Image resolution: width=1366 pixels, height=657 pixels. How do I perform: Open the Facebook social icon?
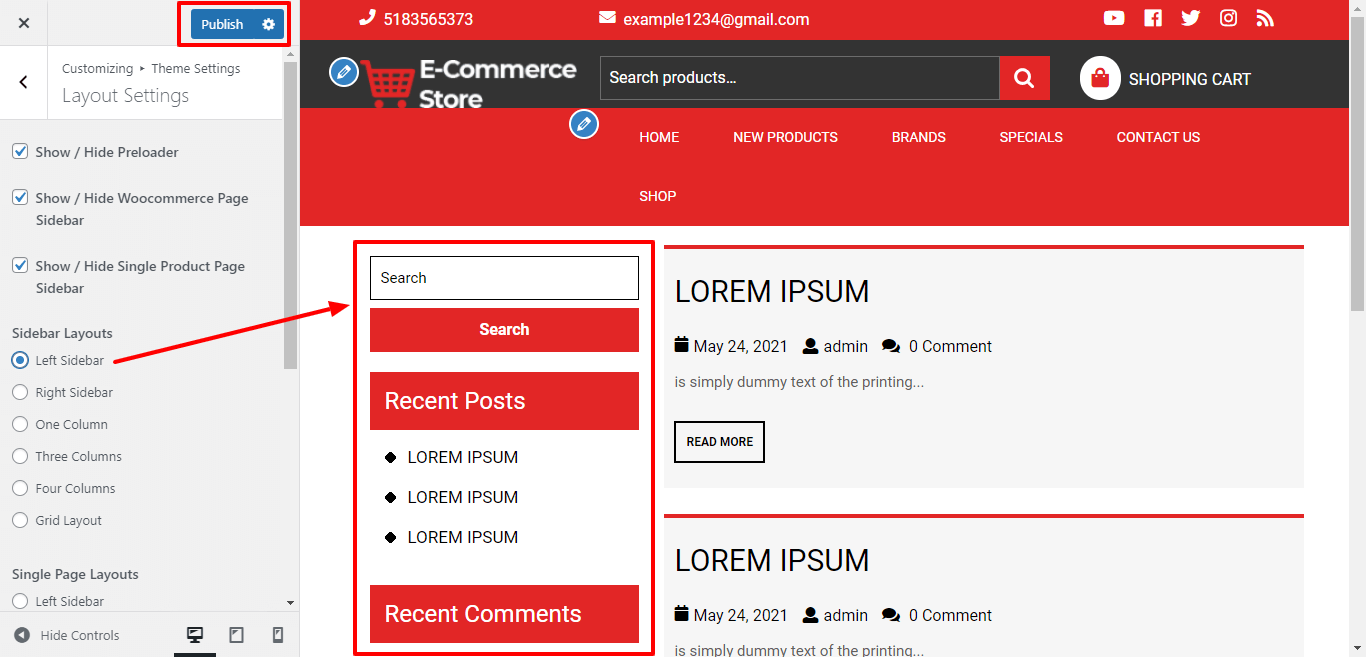[1153, 18]
